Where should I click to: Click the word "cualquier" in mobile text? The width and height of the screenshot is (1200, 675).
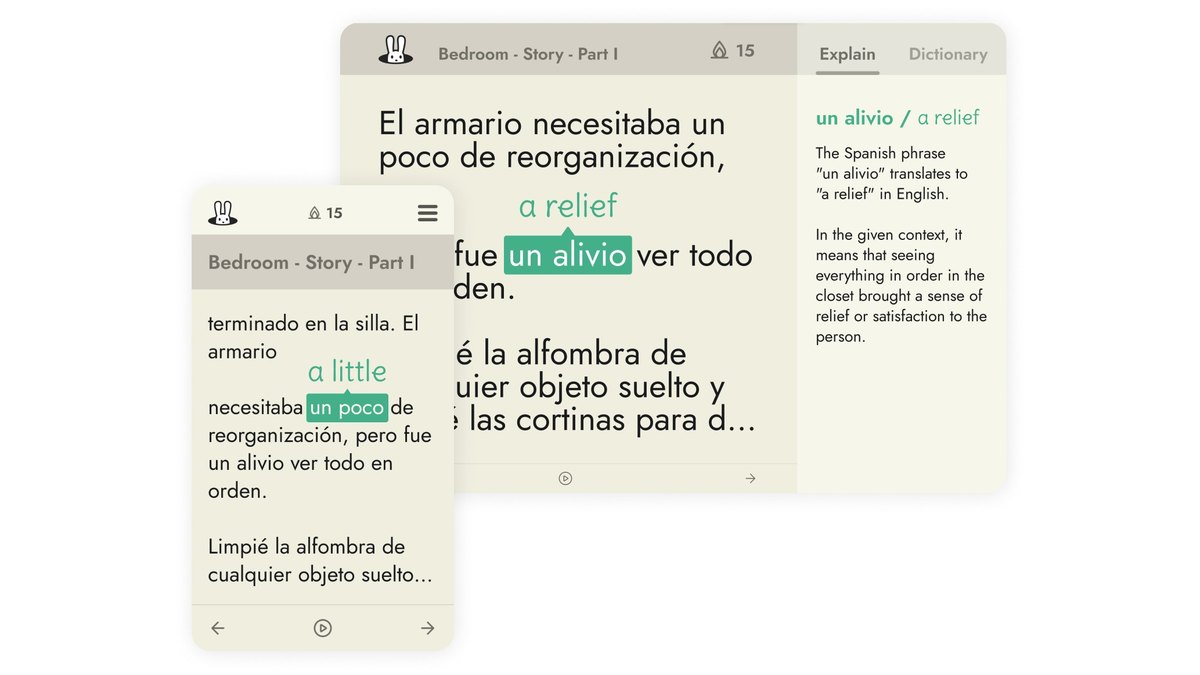coord(250,575)
